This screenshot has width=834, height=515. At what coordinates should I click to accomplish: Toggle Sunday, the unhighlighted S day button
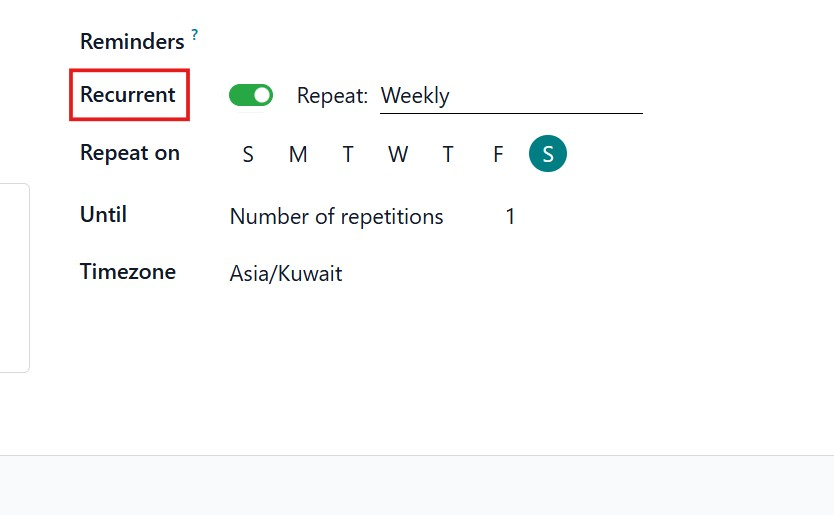coord(248,154)
